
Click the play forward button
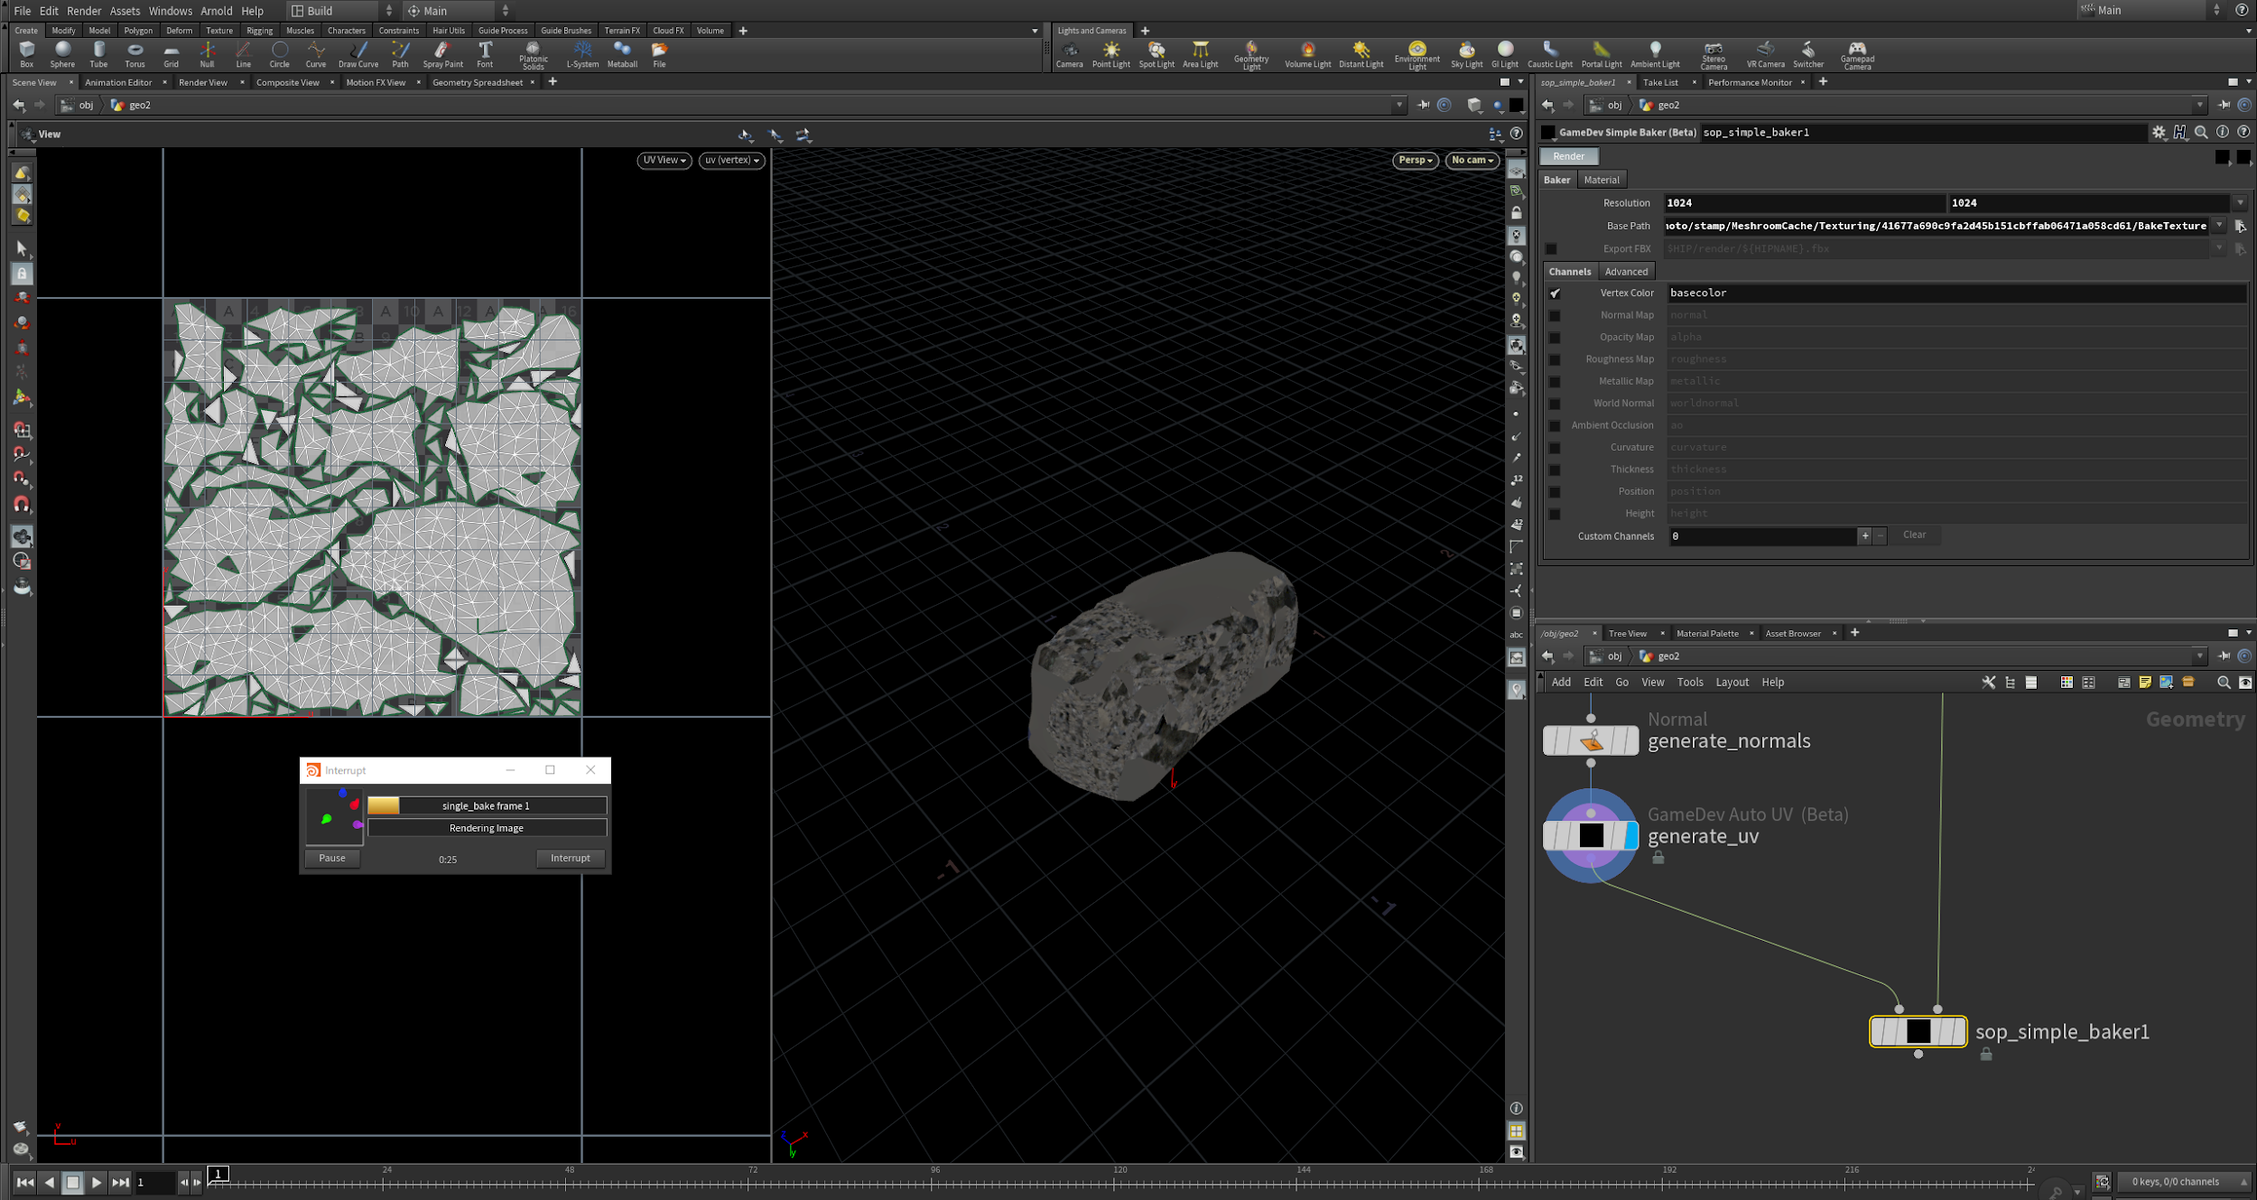click(x=96, y=1182)
